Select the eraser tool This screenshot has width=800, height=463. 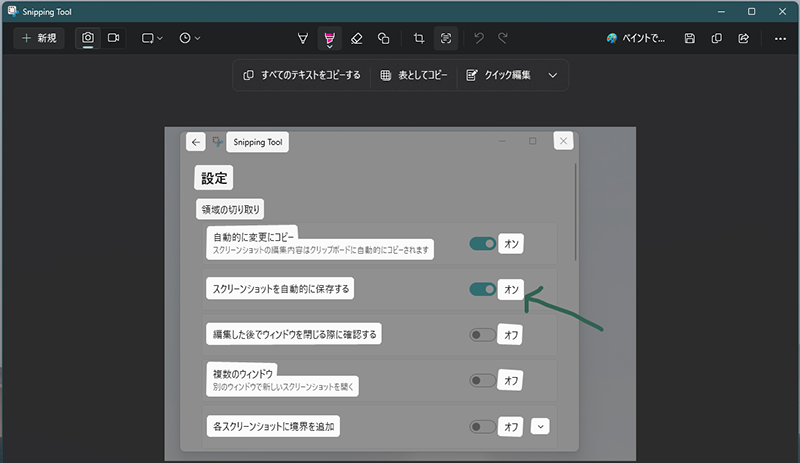(x=357, y=38)
